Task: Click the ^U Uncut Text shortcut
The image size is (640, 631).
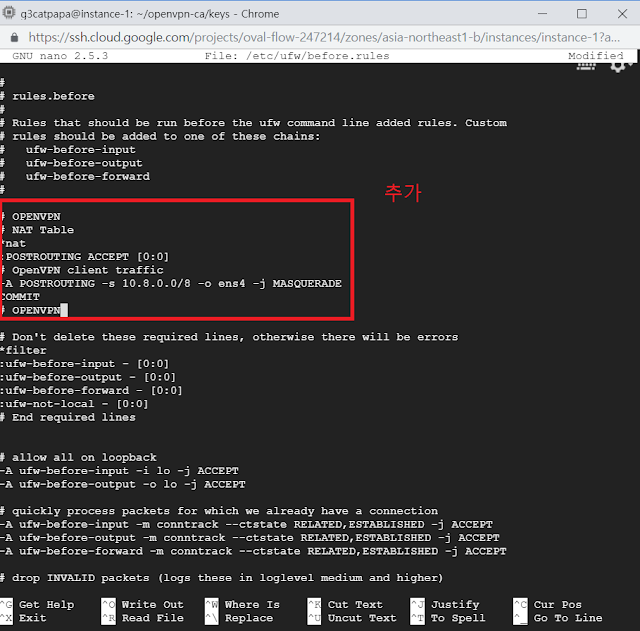Action: 352,618
